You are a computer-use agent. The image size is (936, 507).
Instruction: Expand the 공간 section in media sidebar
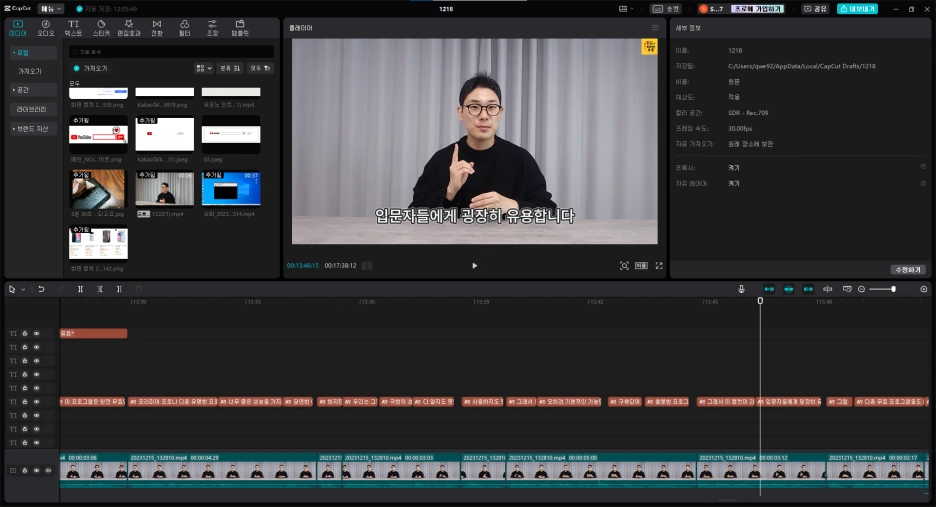(33, 90)
